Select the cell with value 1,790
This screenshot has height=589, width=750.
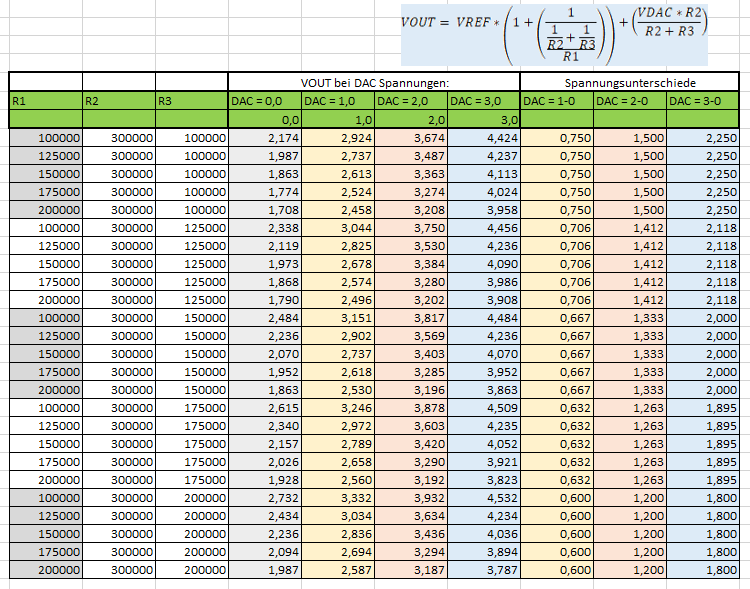265,300
